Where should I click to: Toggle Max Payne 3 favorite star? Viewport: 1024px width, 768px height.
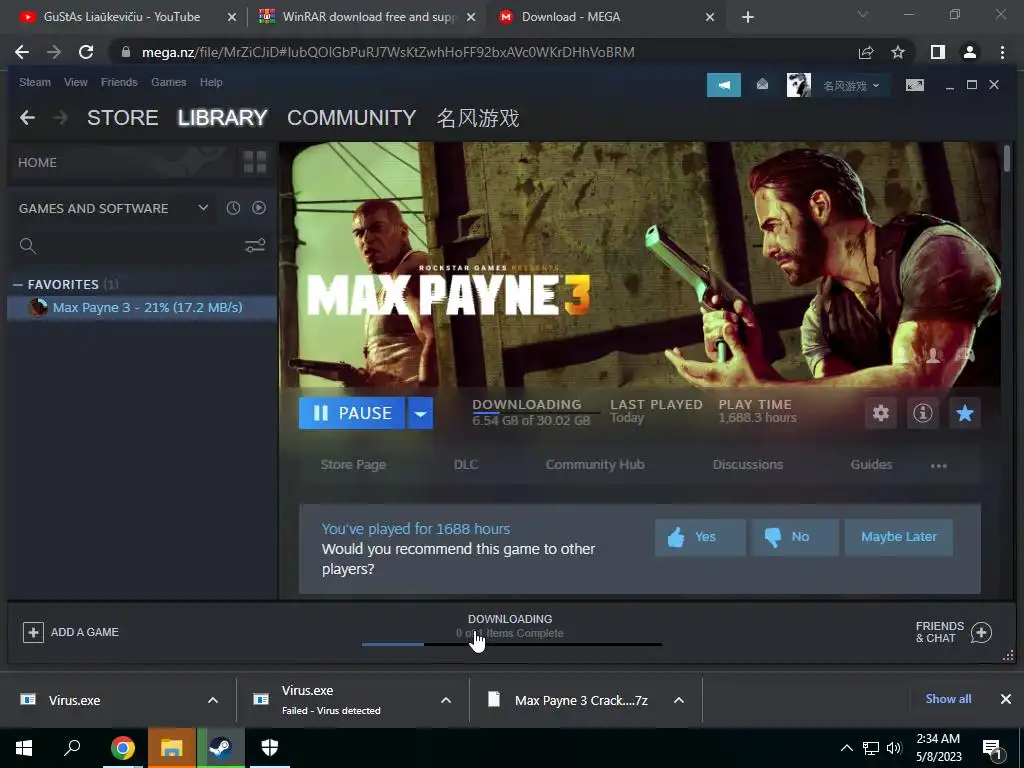tap(965, 413)
